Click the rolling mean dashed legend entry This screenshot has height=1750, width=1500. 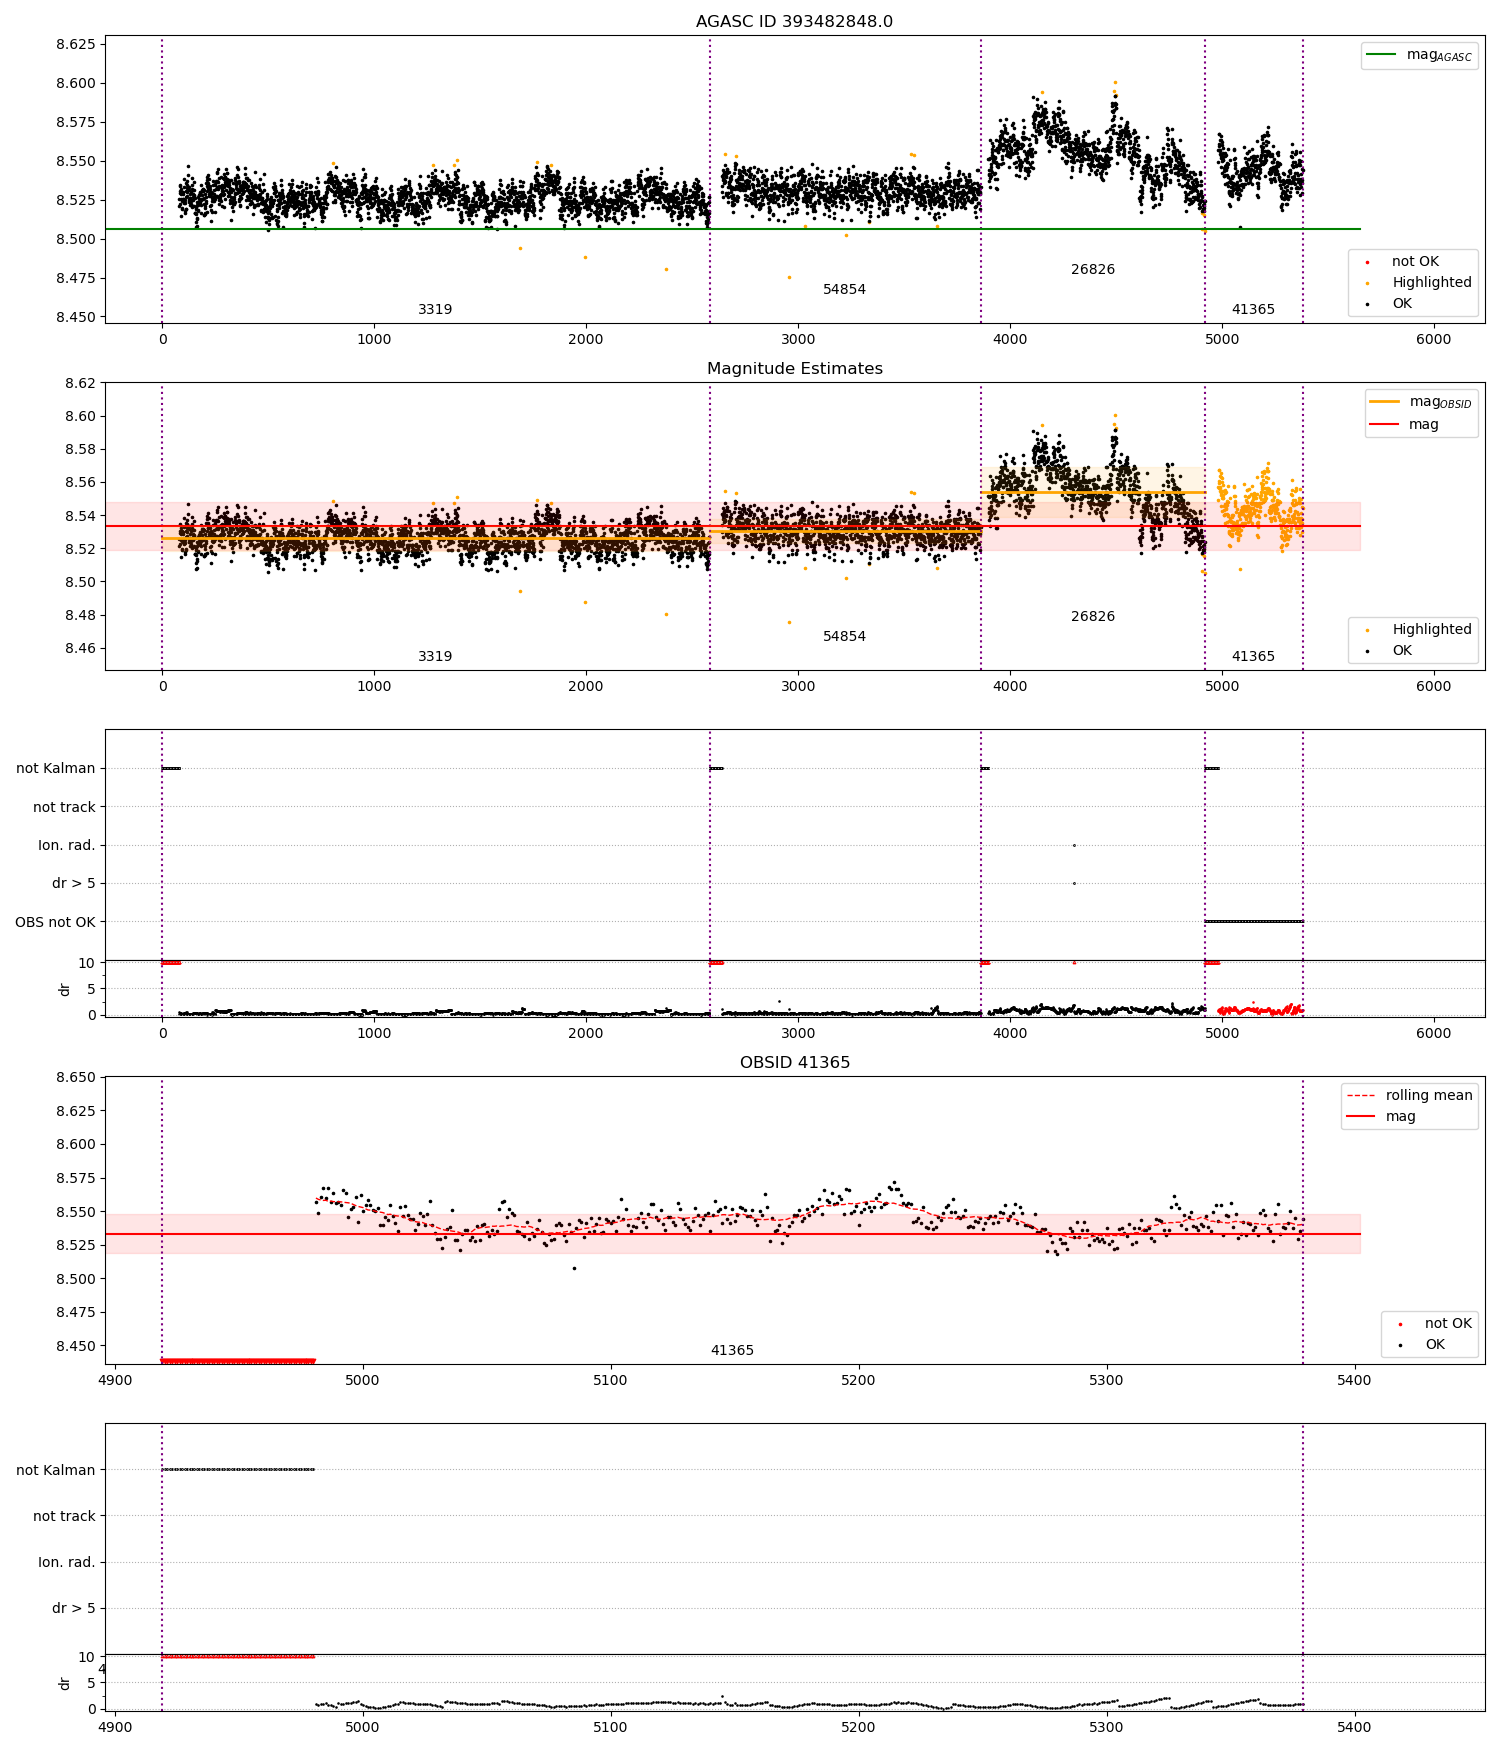click(x=1410, y=1095)
